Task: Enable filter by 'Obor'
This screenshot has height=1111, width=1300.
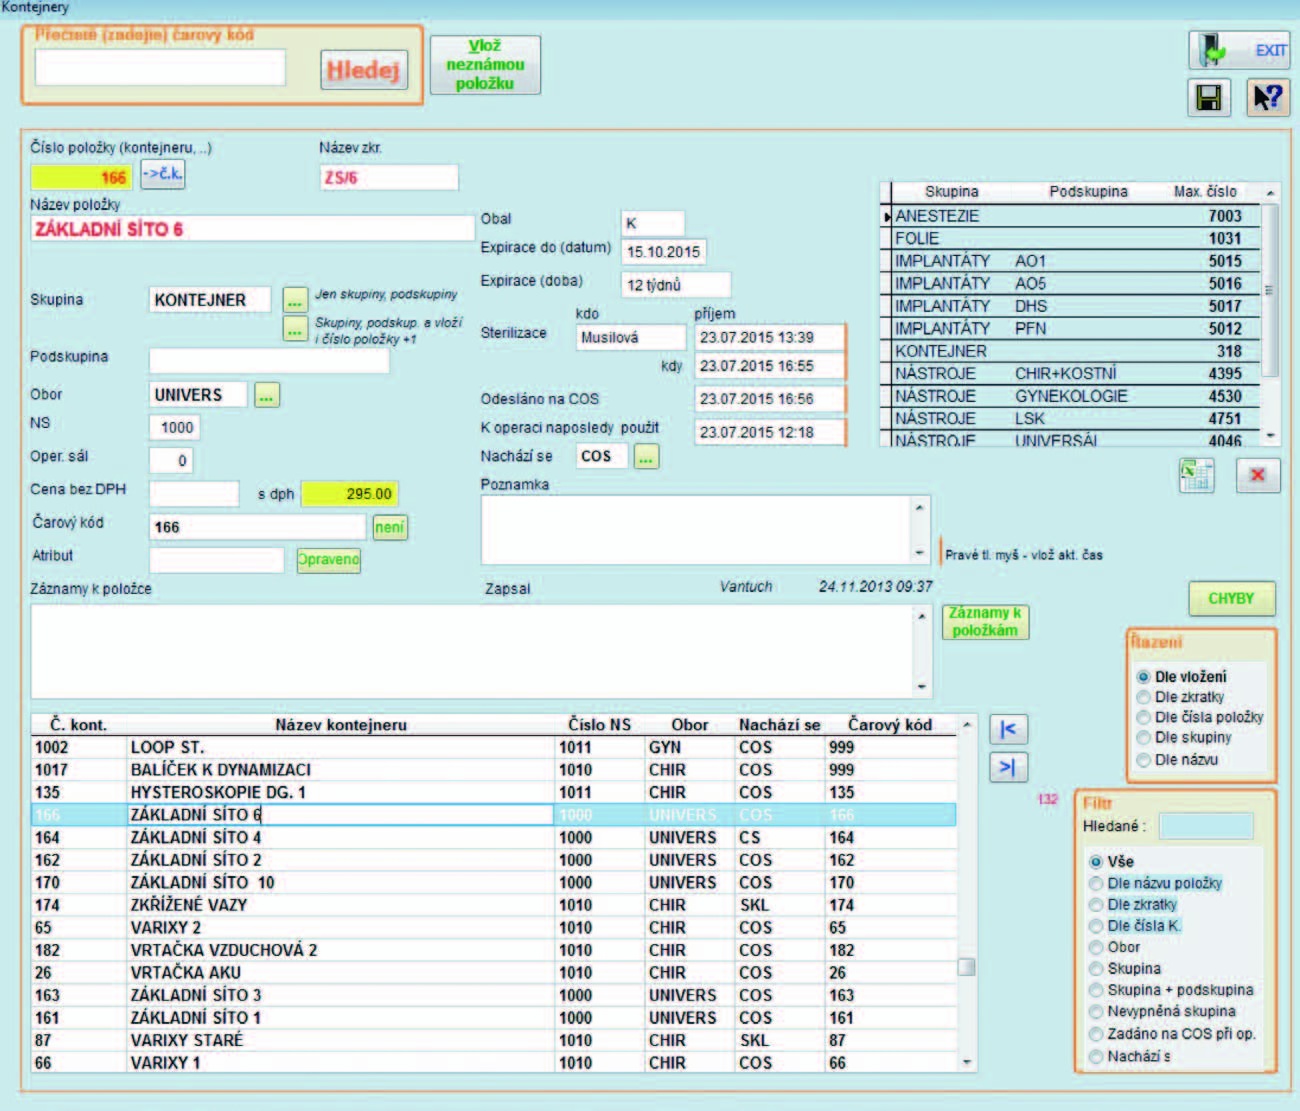Action: pos(1096,947)
